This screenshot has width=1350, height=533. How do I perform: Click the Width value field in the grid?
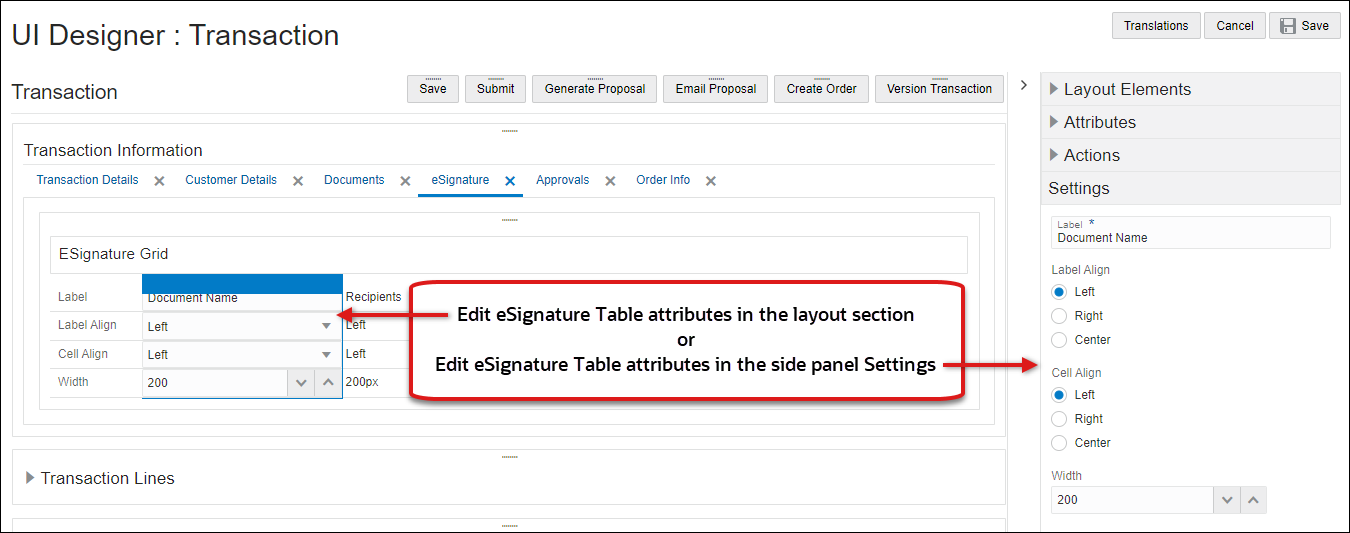pyautogui.click(x=215, y=382)
